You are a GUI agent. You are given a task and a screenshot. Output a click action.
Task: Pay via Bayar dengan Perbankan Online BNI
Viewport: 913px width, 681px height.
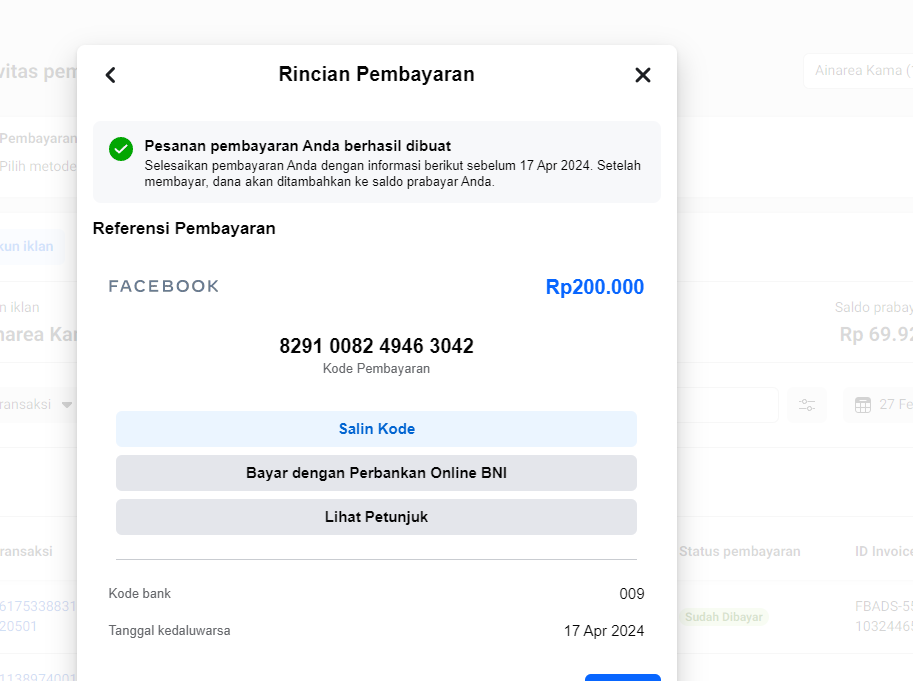coord(376,473)
